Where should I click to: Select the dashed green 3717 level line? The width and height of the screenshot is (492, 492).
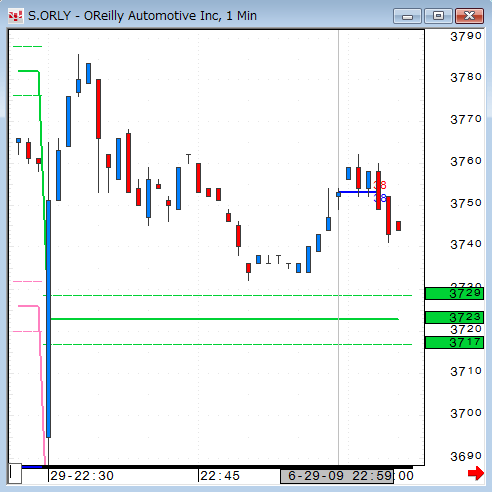tap(228, 344)
